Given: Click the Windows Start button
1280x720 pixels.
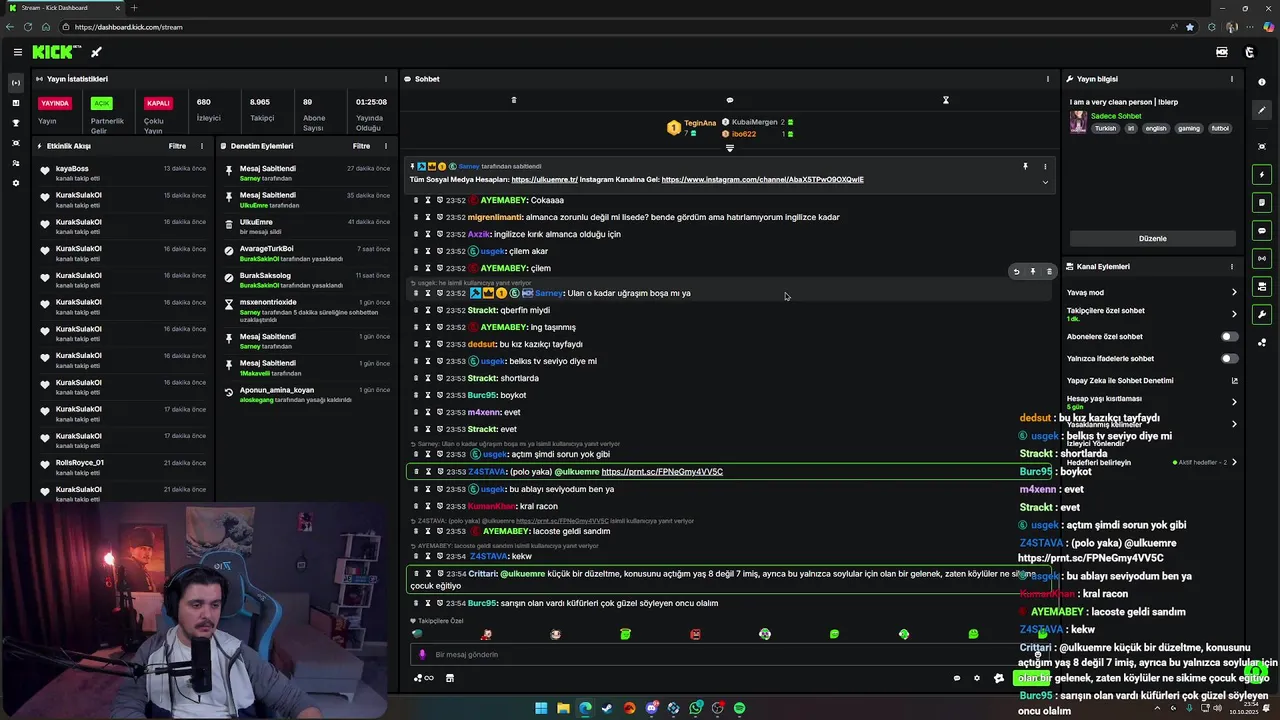Looking at the screenshot, I should [x=541, y=708].
